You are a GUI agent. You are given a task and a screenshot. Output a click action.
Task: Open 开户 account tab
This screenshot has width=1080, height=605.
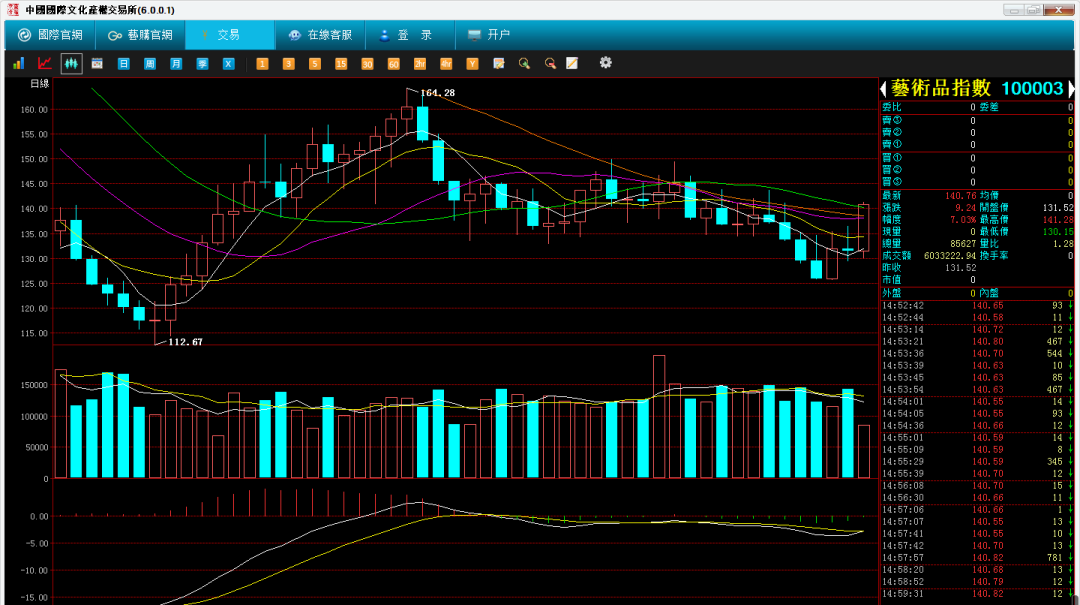(489, 34)
